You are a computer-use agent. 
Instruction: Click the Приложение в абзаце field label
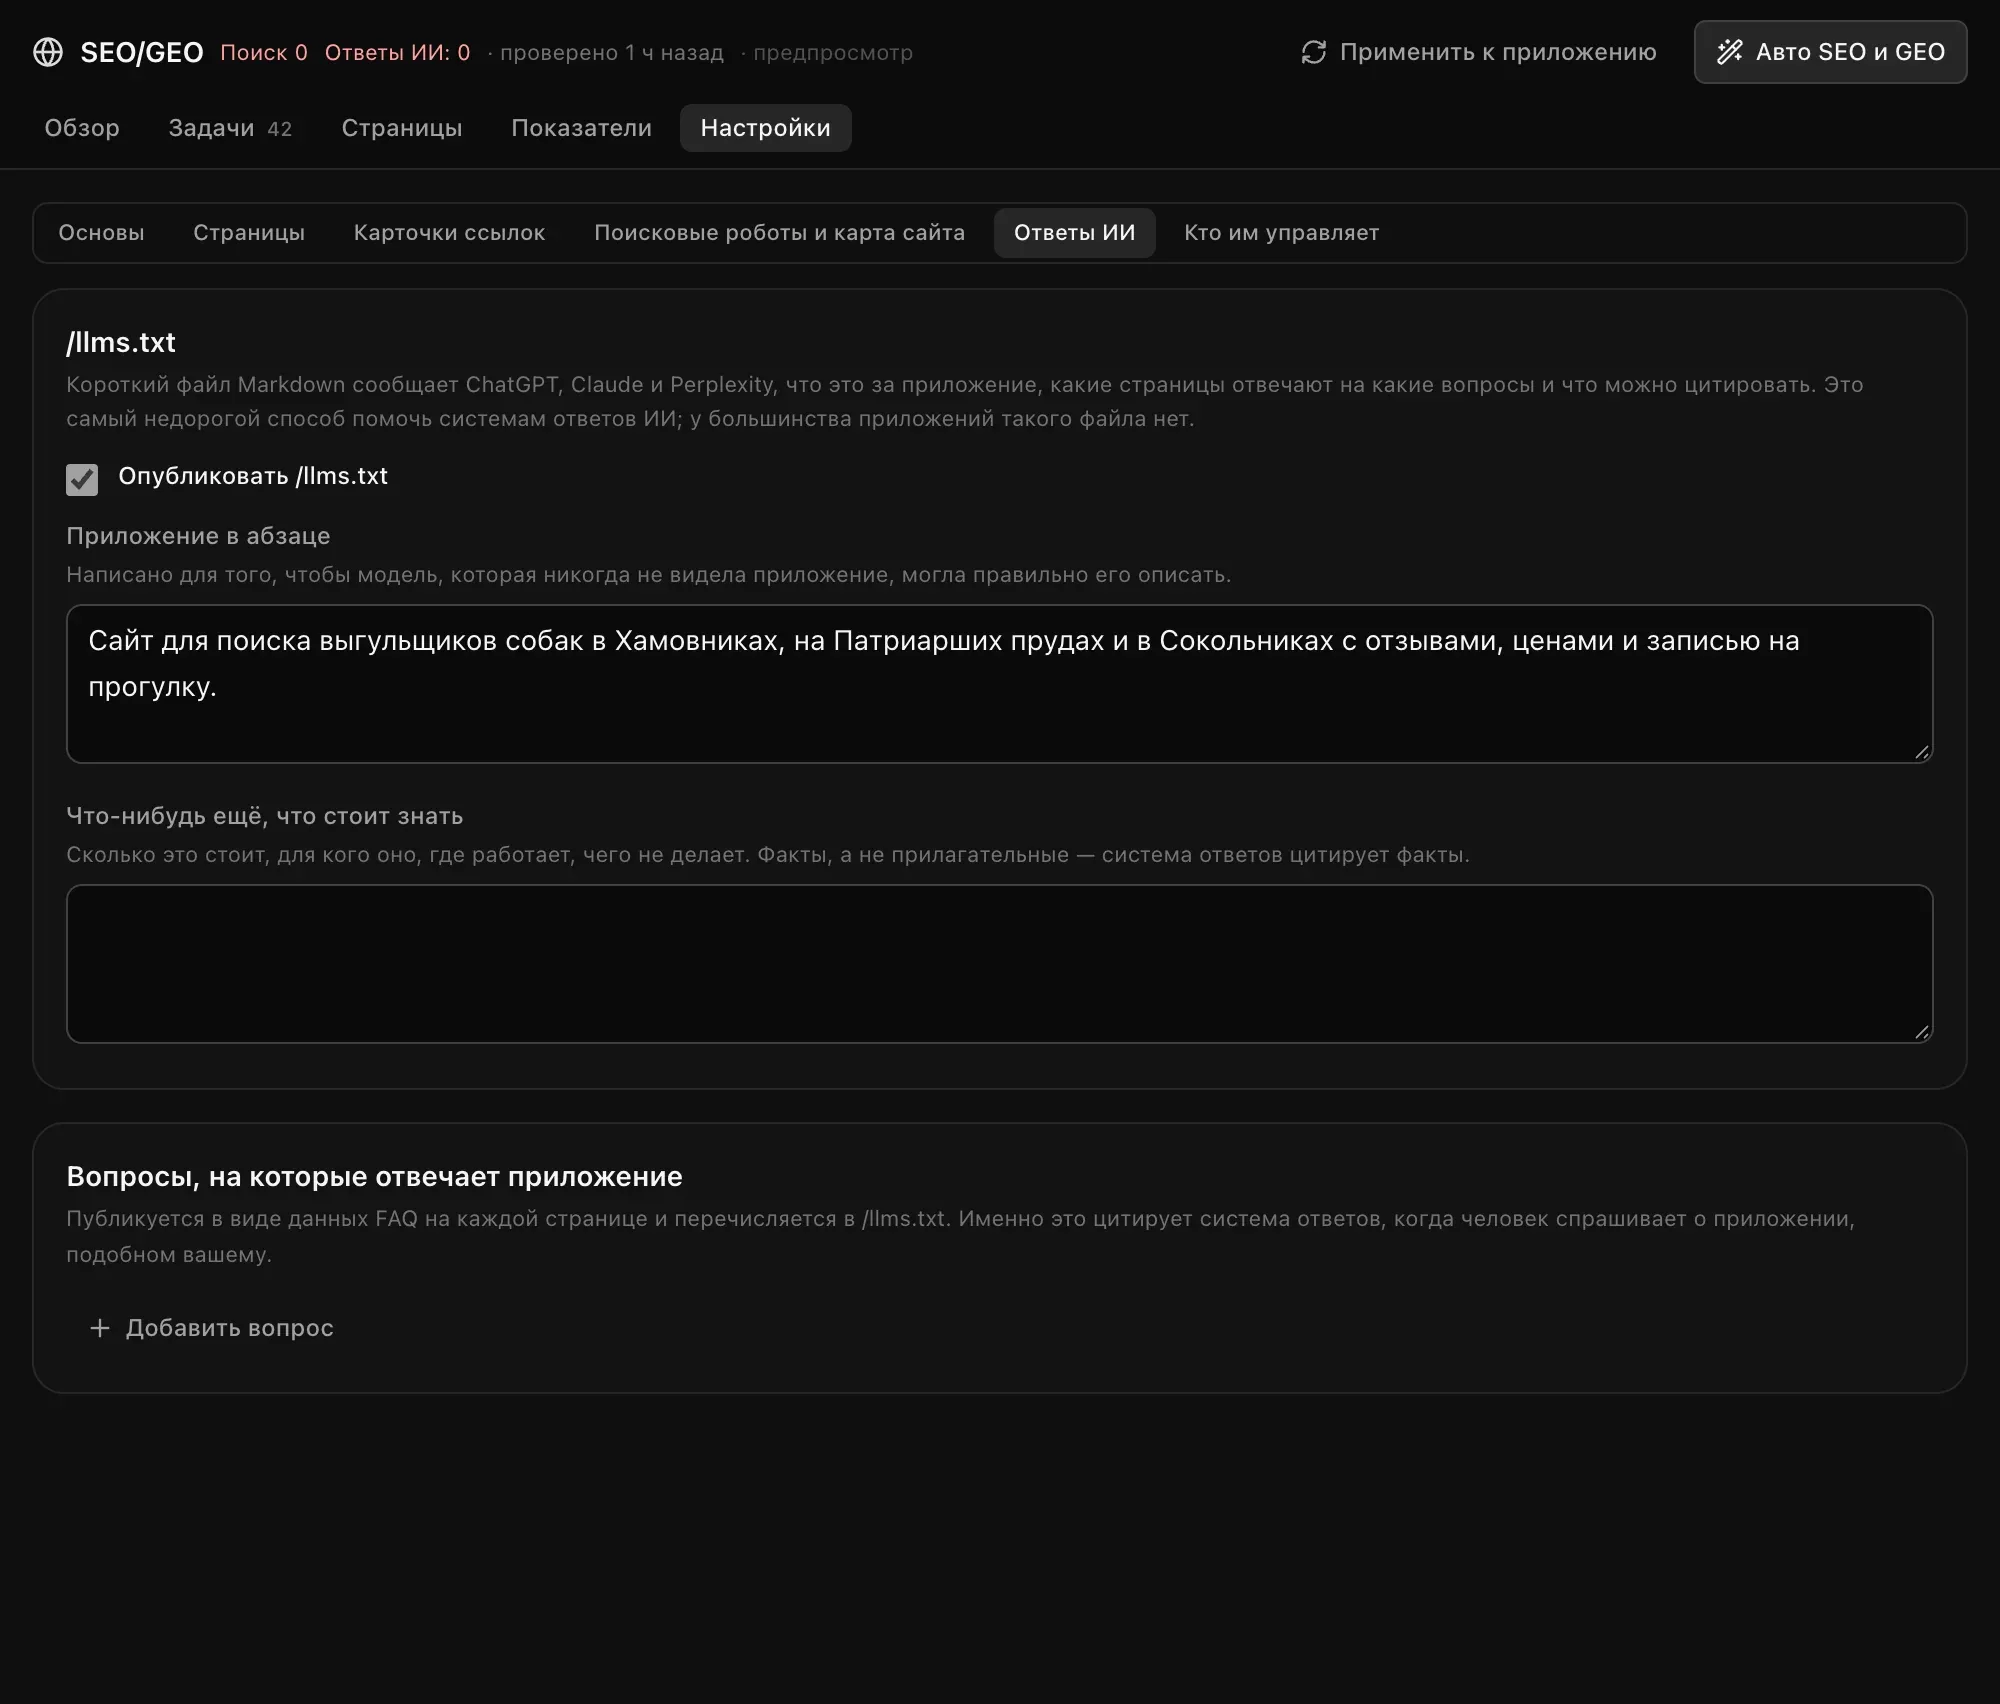click(x=198, y=536)
